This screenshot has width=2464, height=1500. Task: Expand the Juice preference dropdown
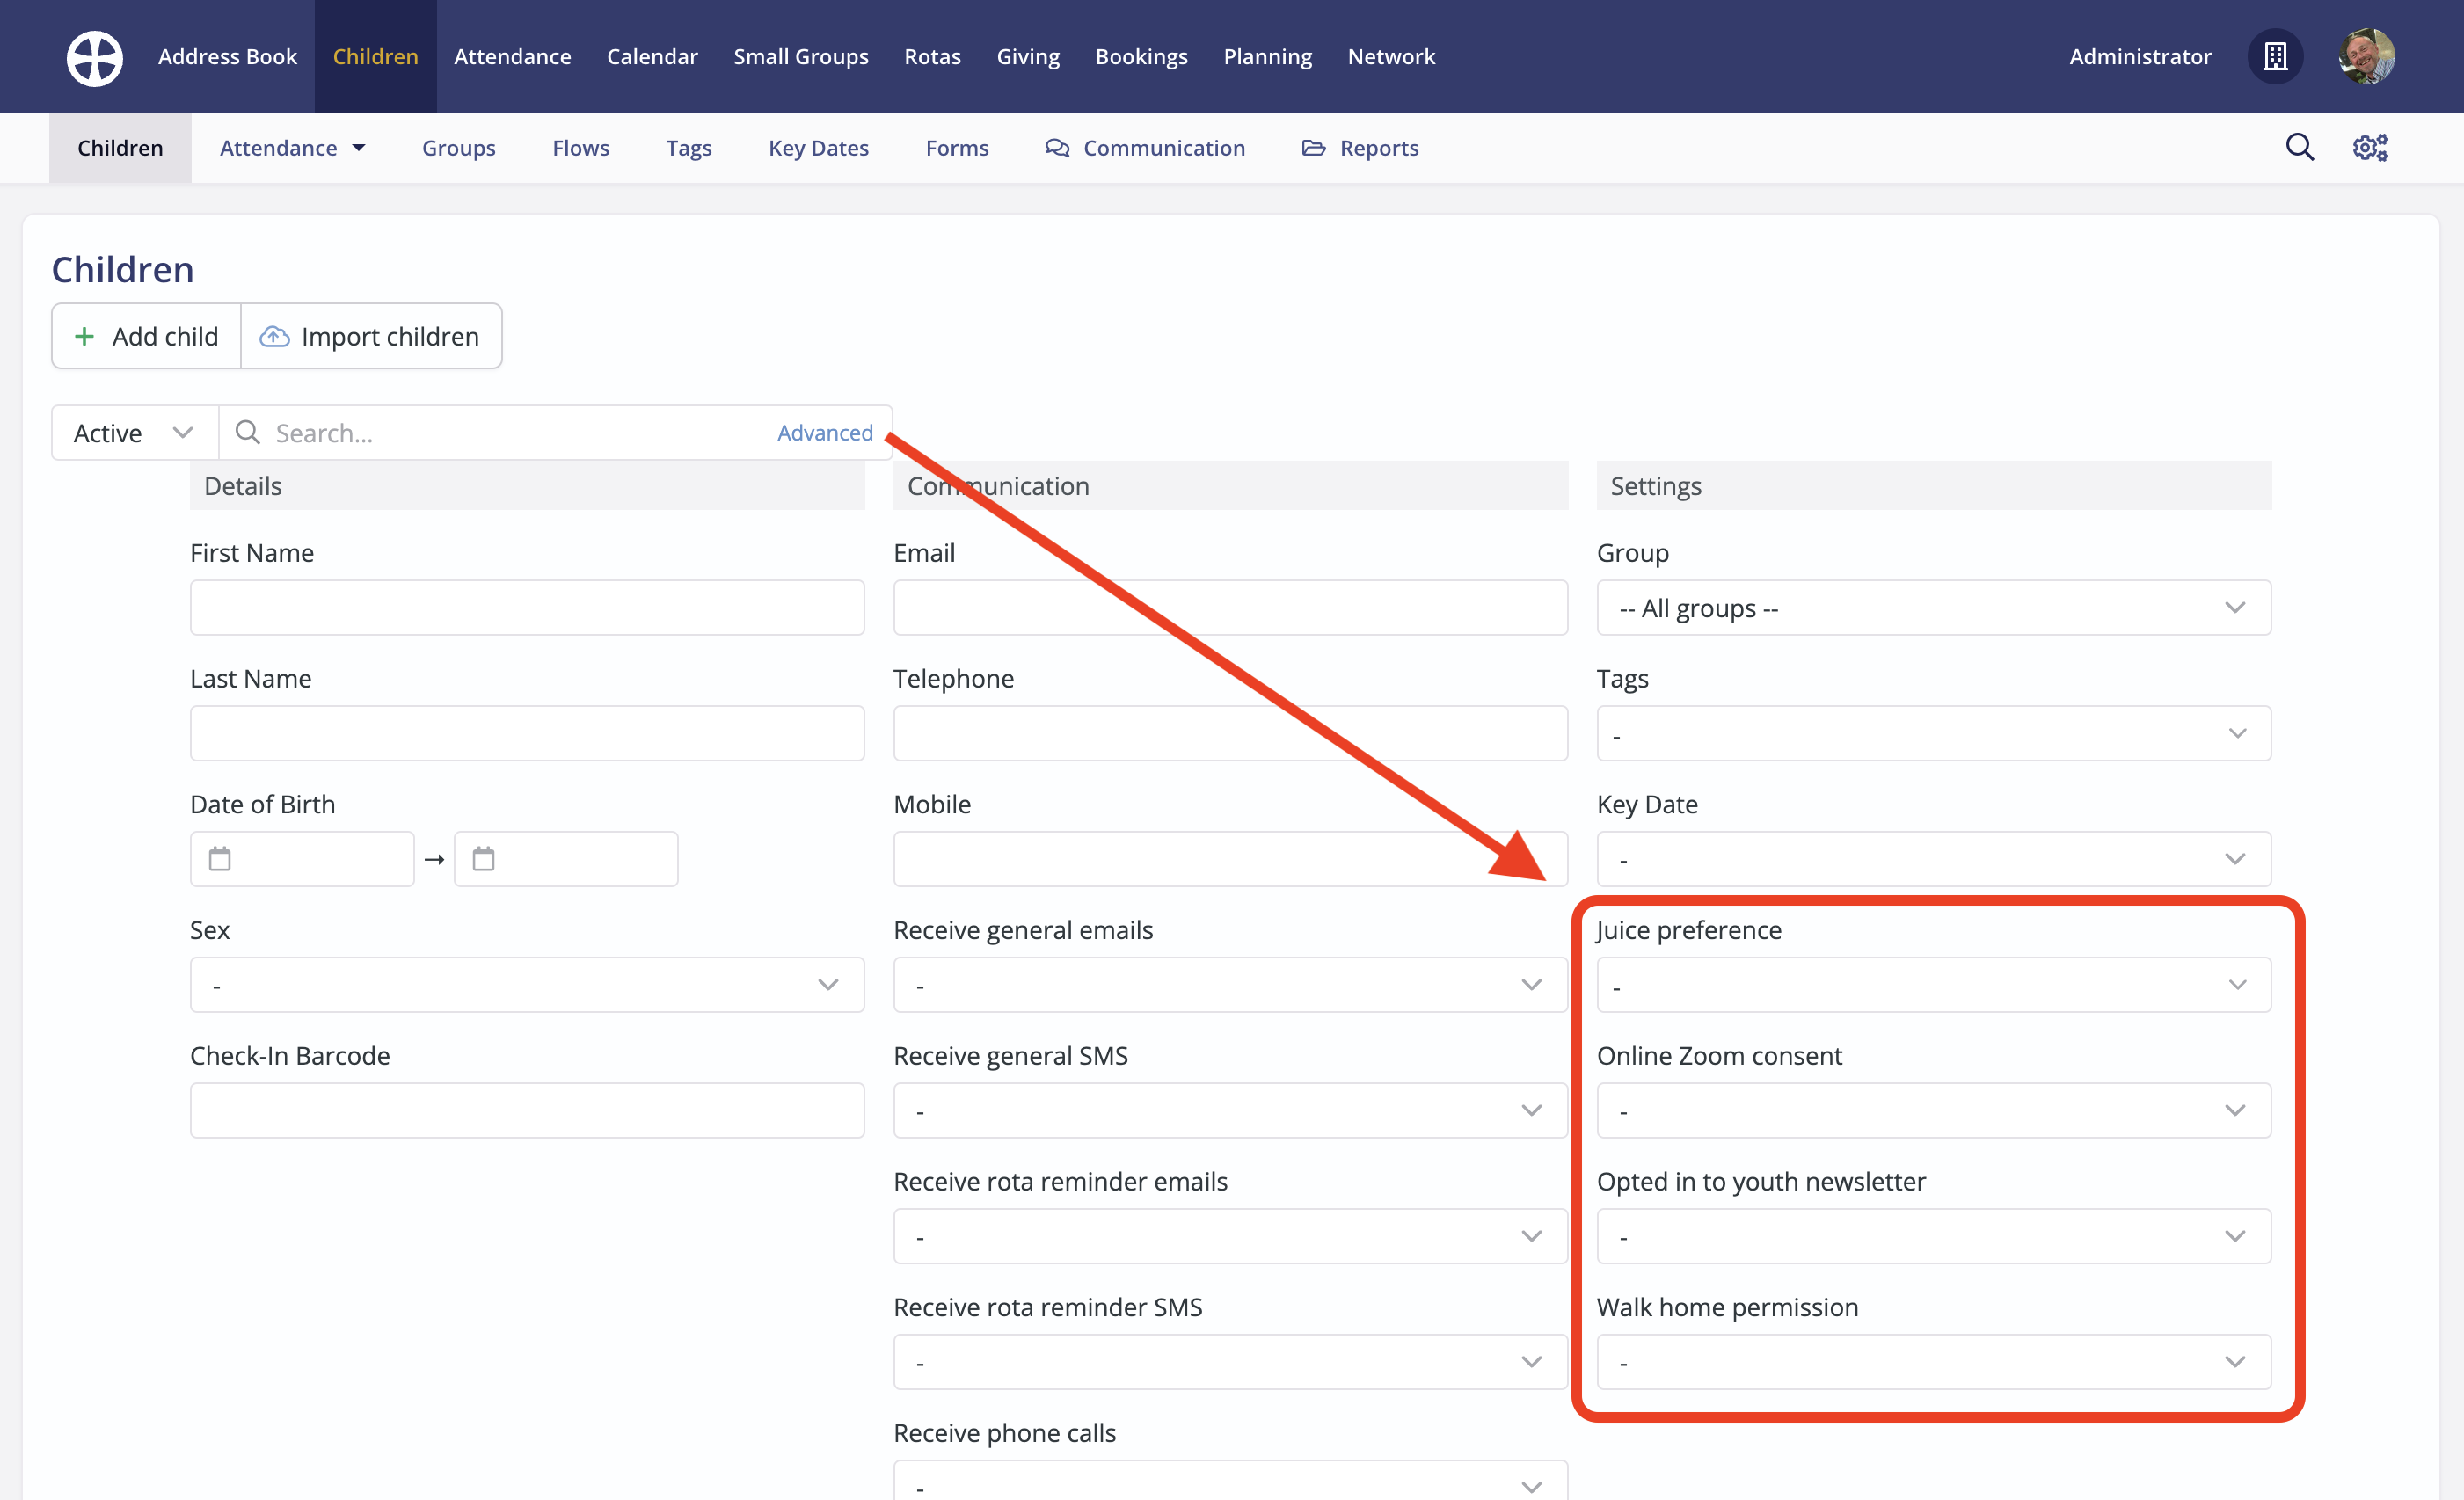[1933, 985]
